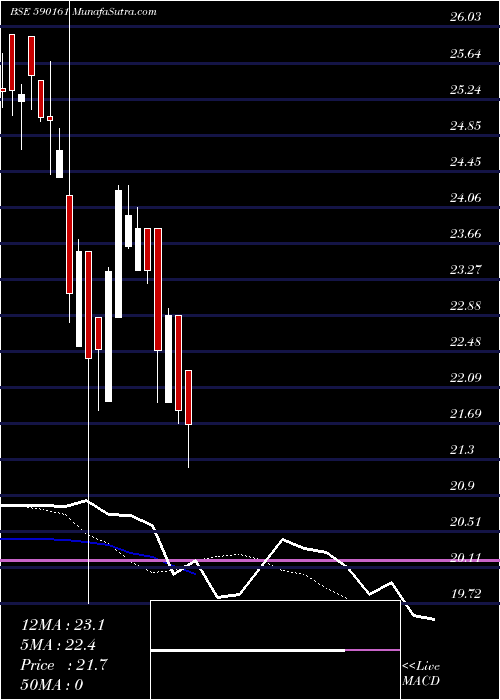The image size is (500, 700).
Task: Click the 22.48 price axis label
Action: pos(466,342)
